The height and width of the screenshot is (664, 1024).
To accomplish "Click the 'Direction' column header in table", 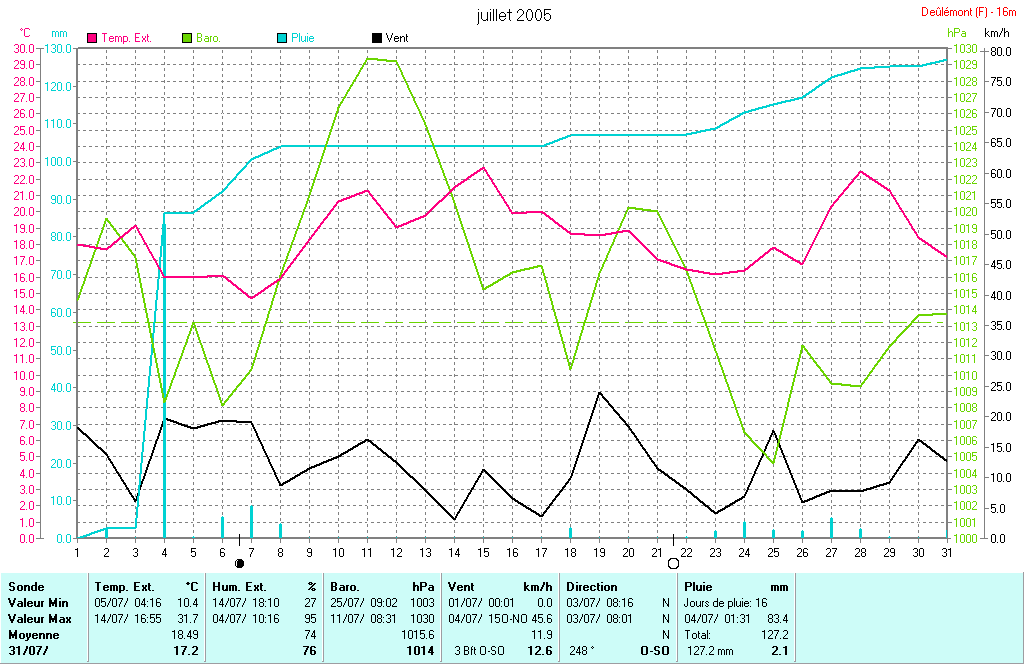I will [x=591, y=587].
